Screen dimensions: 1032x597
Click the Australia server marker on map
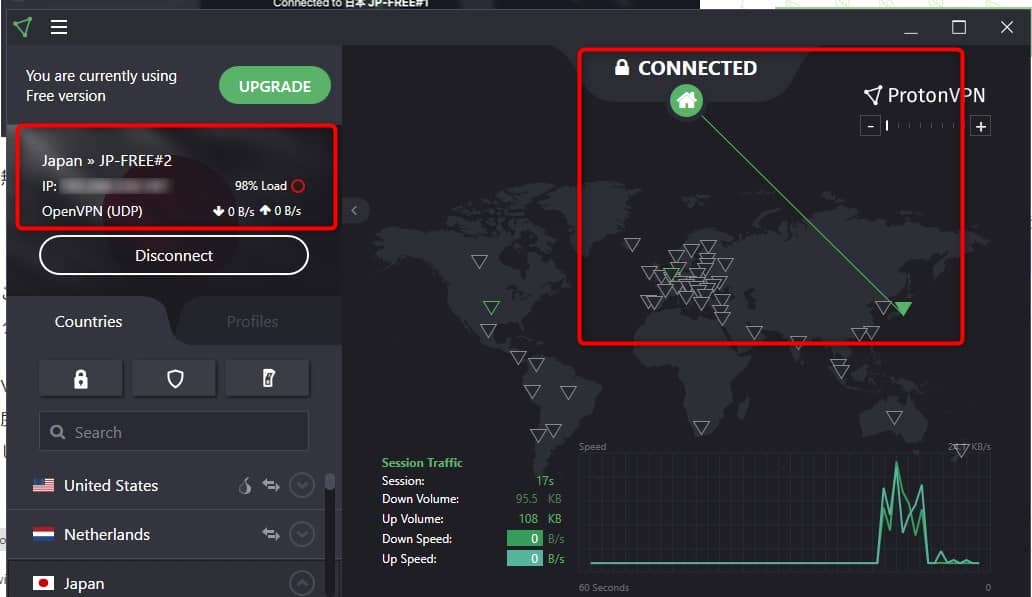[x=894, y=417]
